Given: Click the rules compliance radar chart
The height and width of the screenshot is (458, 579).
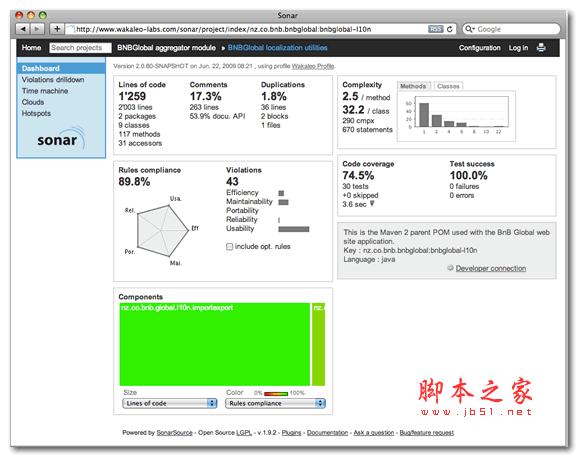Looking at the screenshot, I should pyautogui.click(x=162, y=230).
